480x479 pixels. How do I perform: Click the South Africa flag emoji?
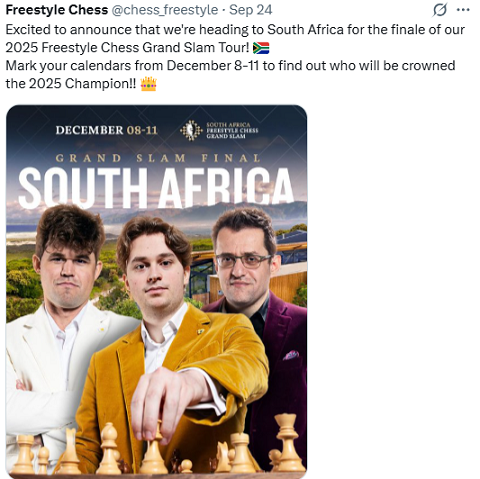[261, 48]
